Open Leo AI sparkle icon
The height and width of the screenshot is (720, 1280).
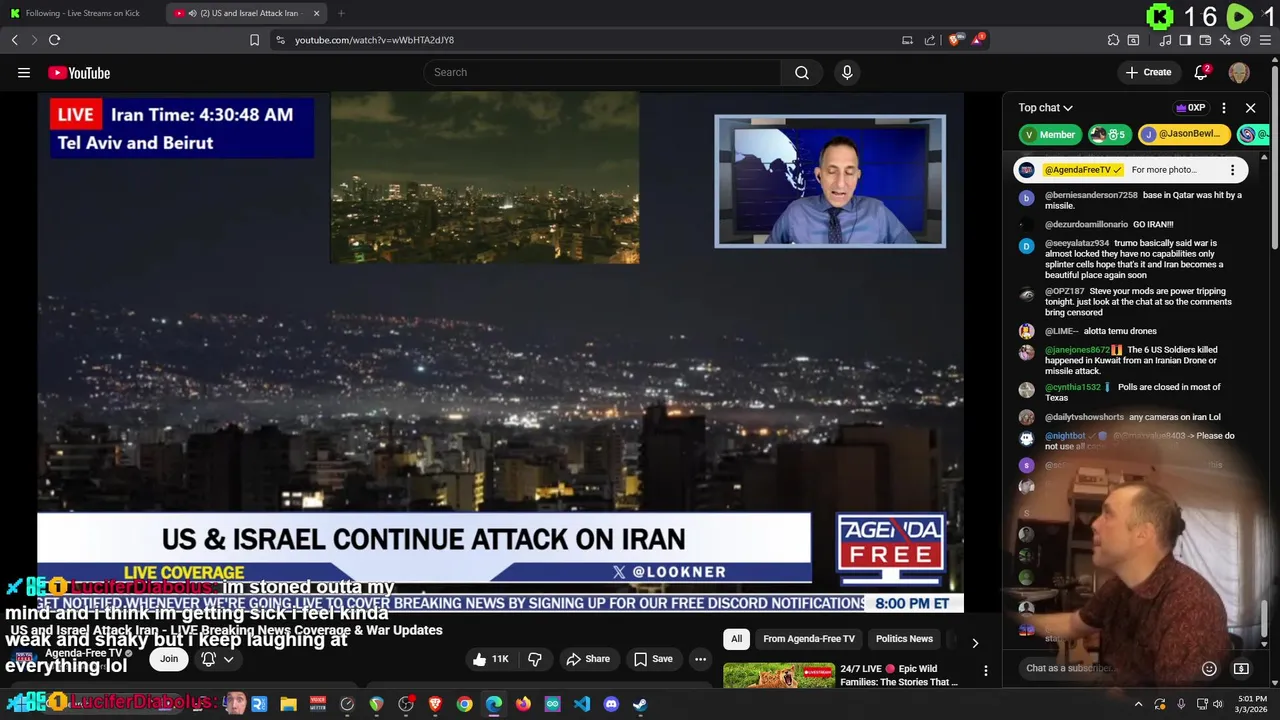[1225, 40]
